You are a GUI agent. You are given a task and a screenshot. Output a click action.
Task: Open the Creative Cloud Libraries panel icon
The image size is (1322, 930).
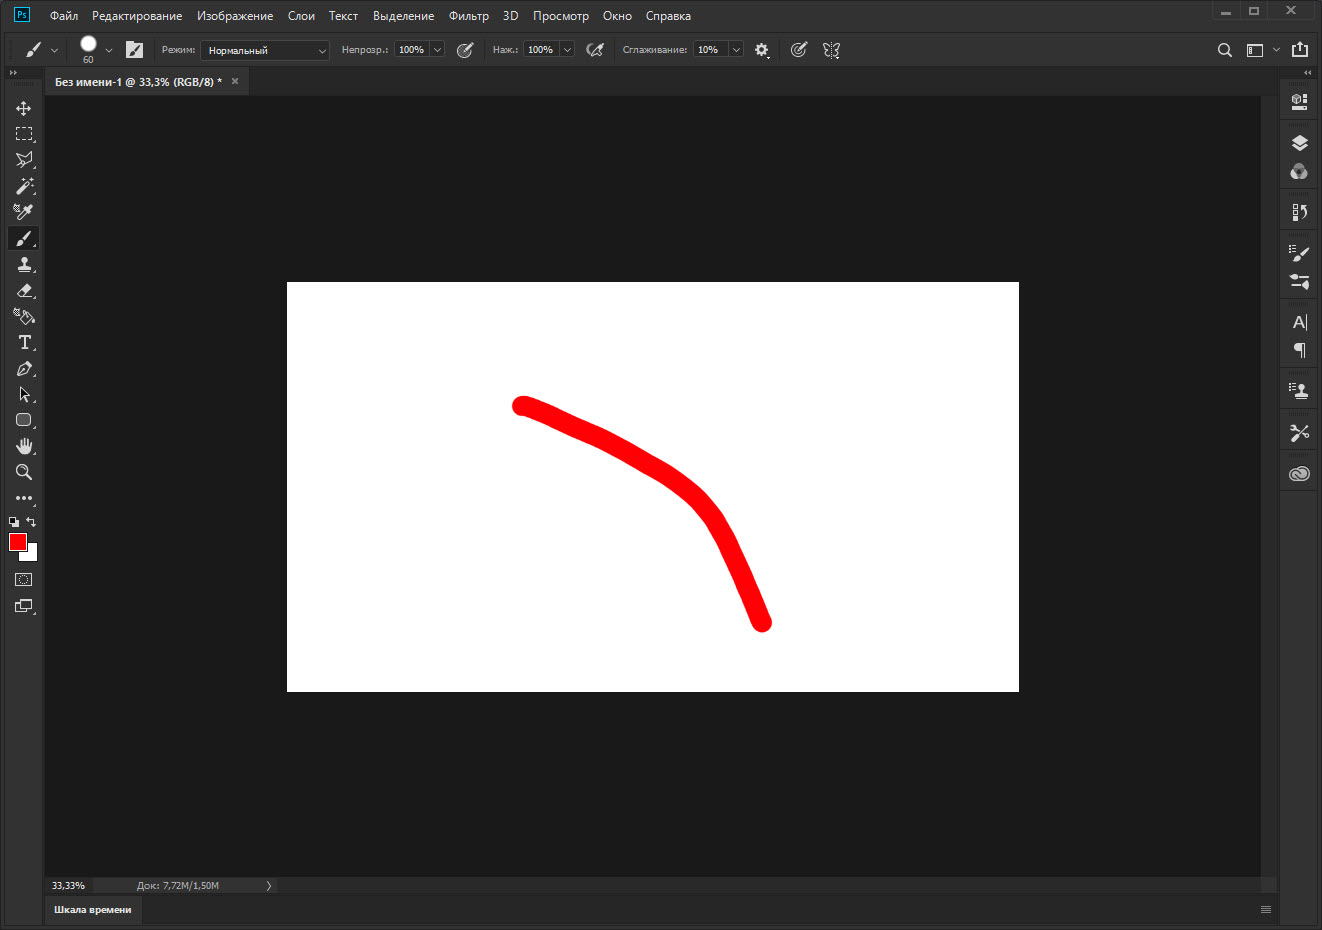1300,474
